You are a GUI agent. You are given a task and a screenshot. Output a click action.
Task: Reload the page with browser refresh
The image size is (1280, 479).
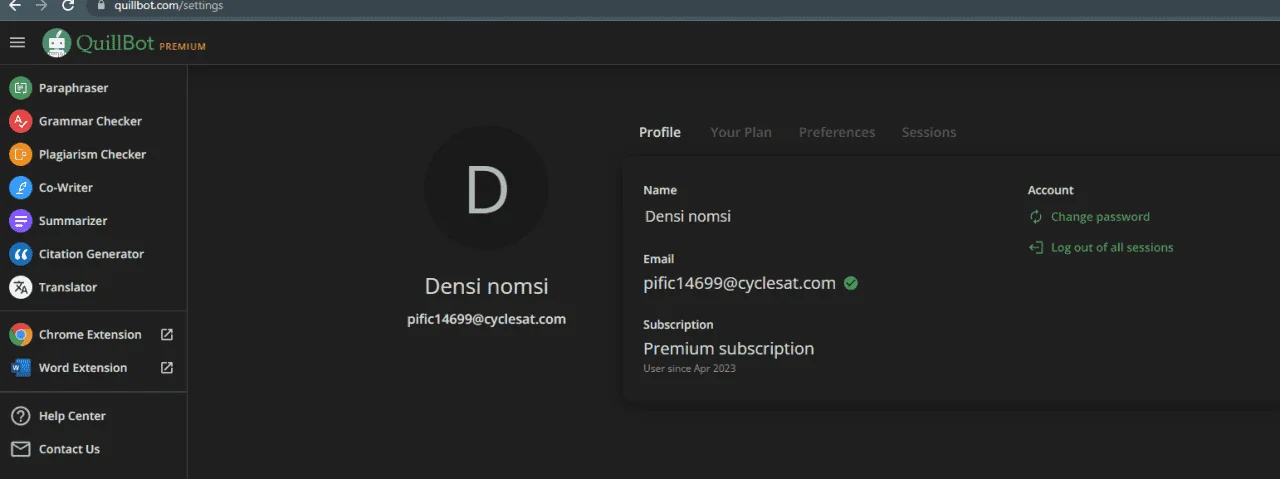(67, 6)
